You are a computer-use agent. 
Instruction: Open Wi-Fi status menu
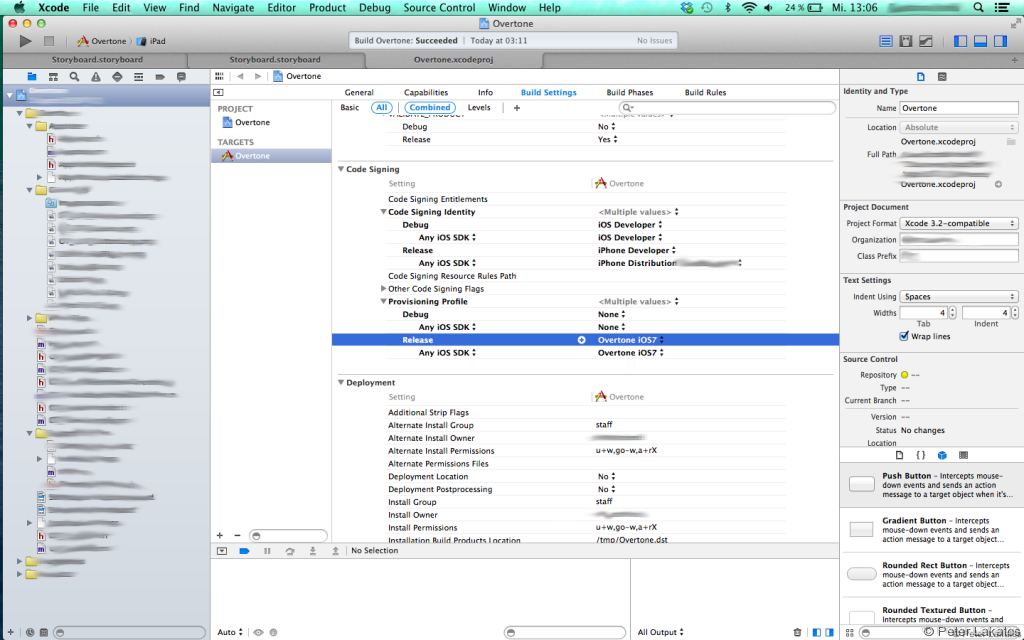point(749,8)
